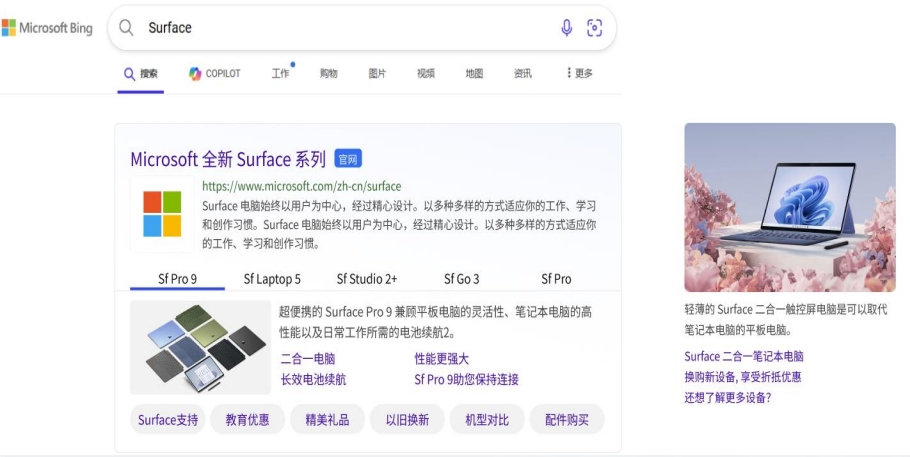Click the Microsoft four-color logo thumbnail
The height and width of the screenshot is (457, 910).
pos(162,214)
